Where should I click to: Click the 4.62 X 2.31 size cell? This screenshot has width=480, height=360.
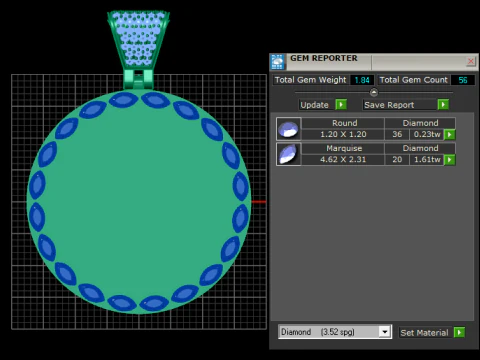tap(343, 160)
